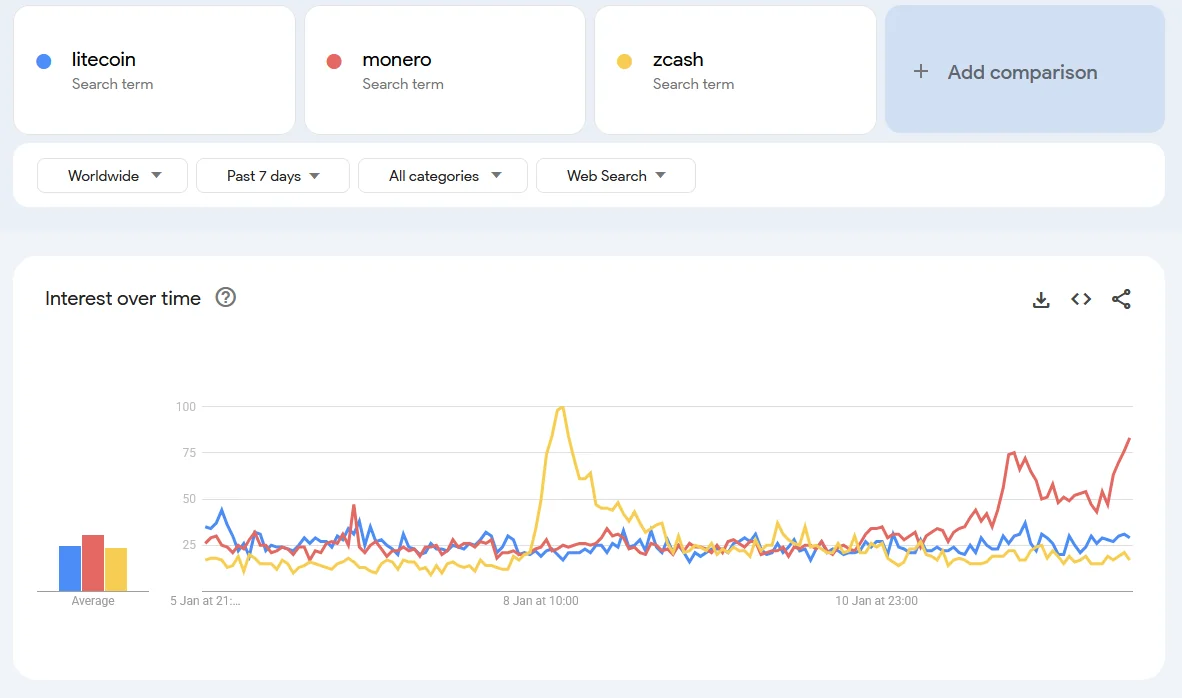Download the interest over time data

pyautogui.click(x=1041, y=299)
